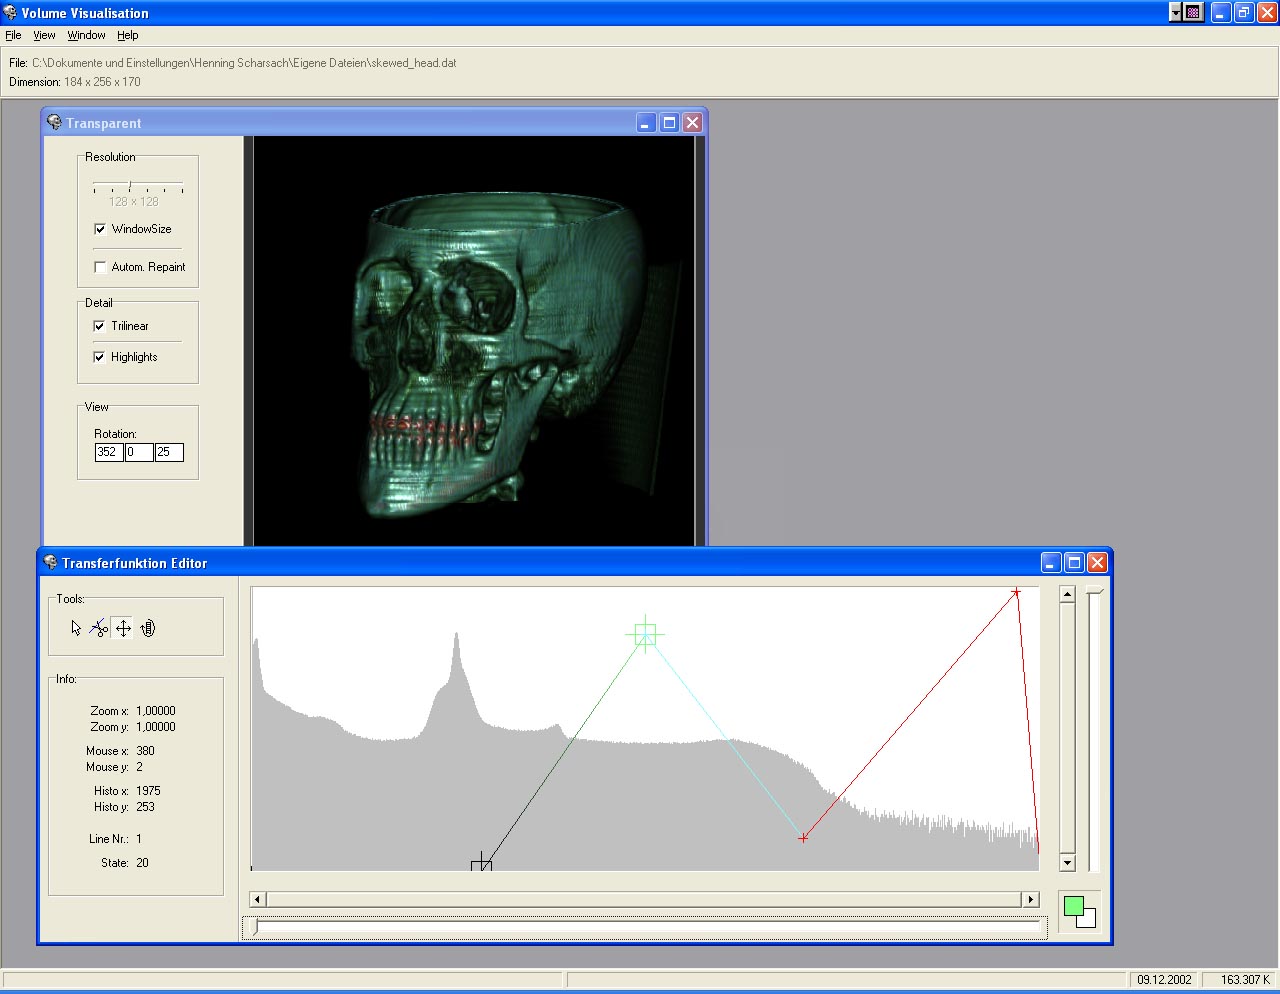Click the first Rotation field showing 352
This screenshot has height=994, width=1280.
[108, 452]
